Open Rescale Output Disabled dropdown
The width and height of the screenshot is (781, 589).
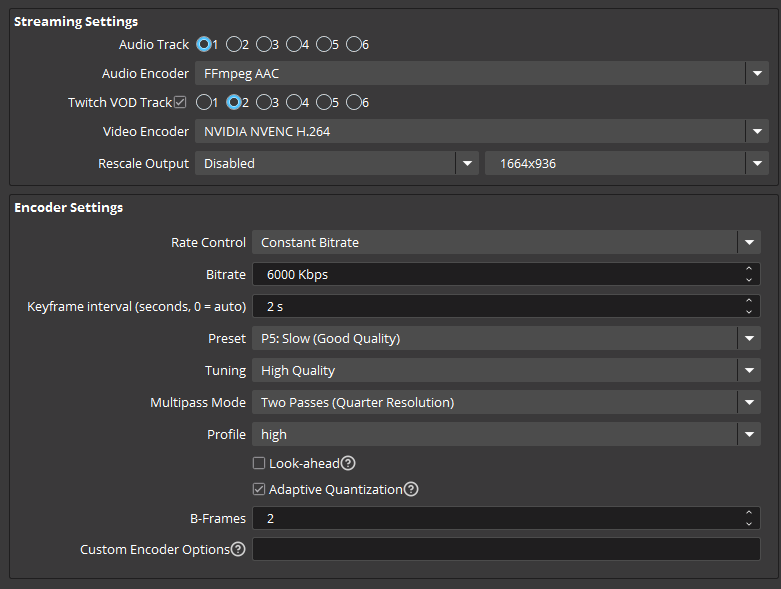pyautogui.click(x=337, y=163)
